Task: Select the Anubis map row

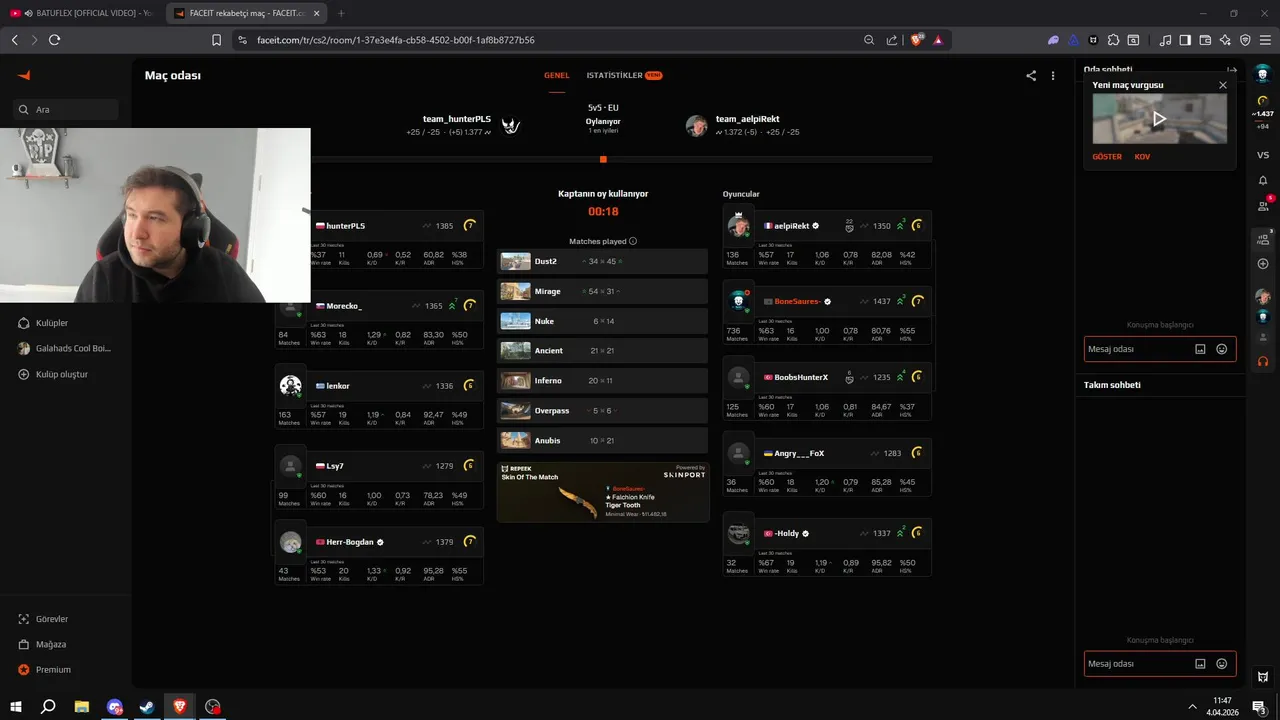Action: point(602,440)
